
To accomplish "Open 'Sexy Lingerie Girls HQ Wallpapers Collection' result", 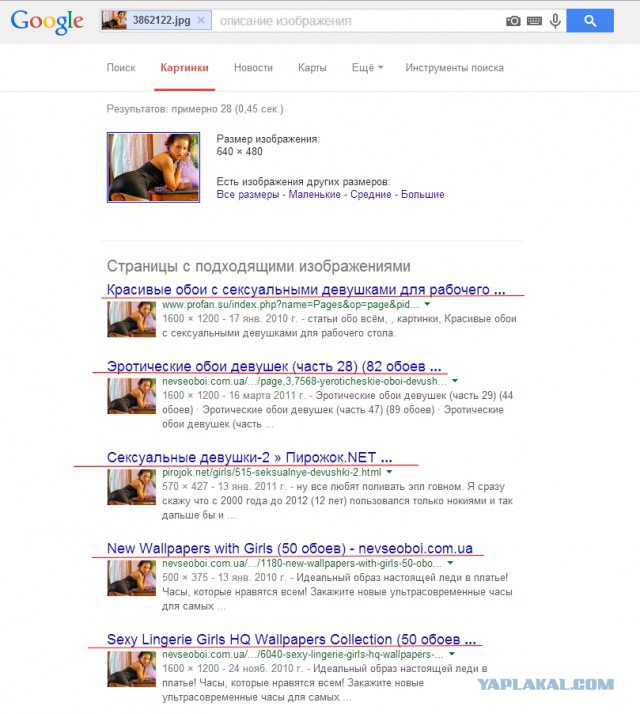I will [x=292, y=639].
